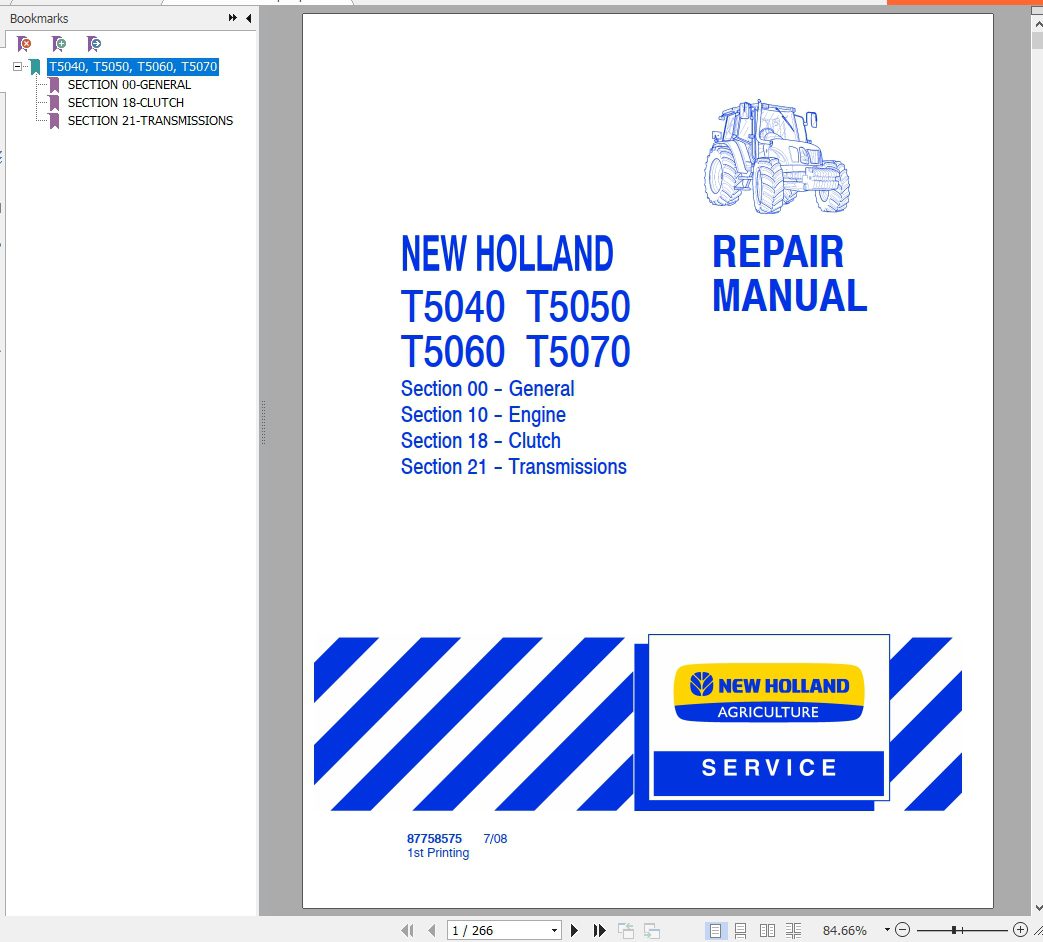Click the panel splitter grip handle

pos(263,422)
